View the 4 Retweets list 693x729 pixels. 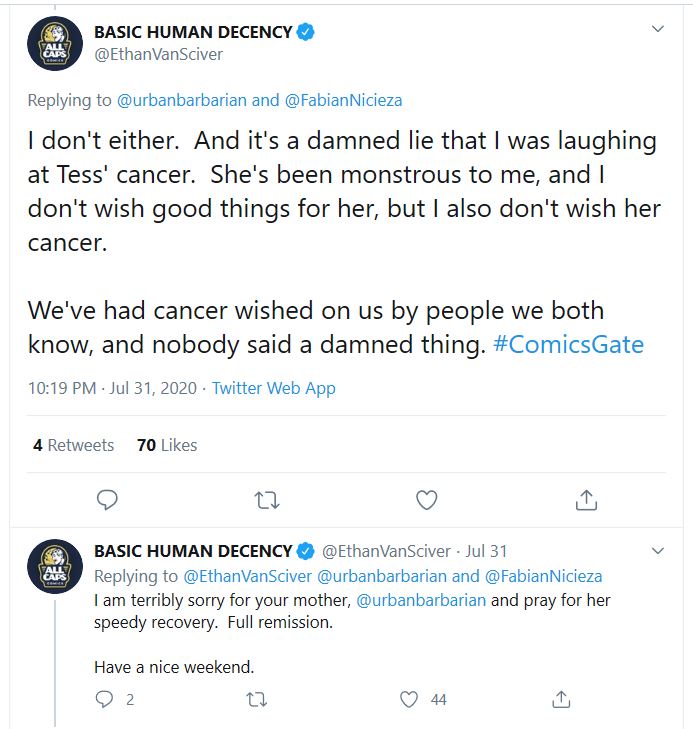coord(73,445)
